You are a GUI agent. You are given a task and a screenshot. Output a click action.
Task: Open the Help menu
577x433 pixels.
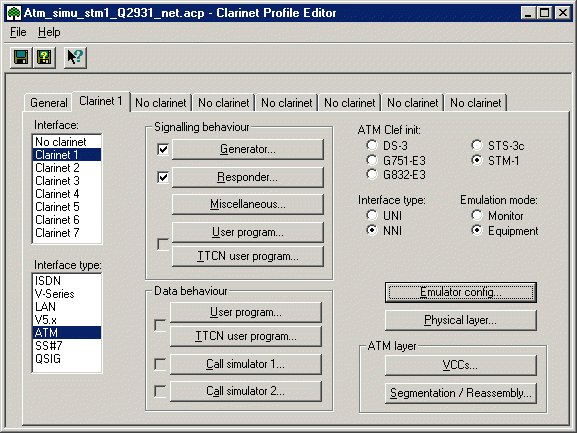pyautogui.click(x=49, y=32)
